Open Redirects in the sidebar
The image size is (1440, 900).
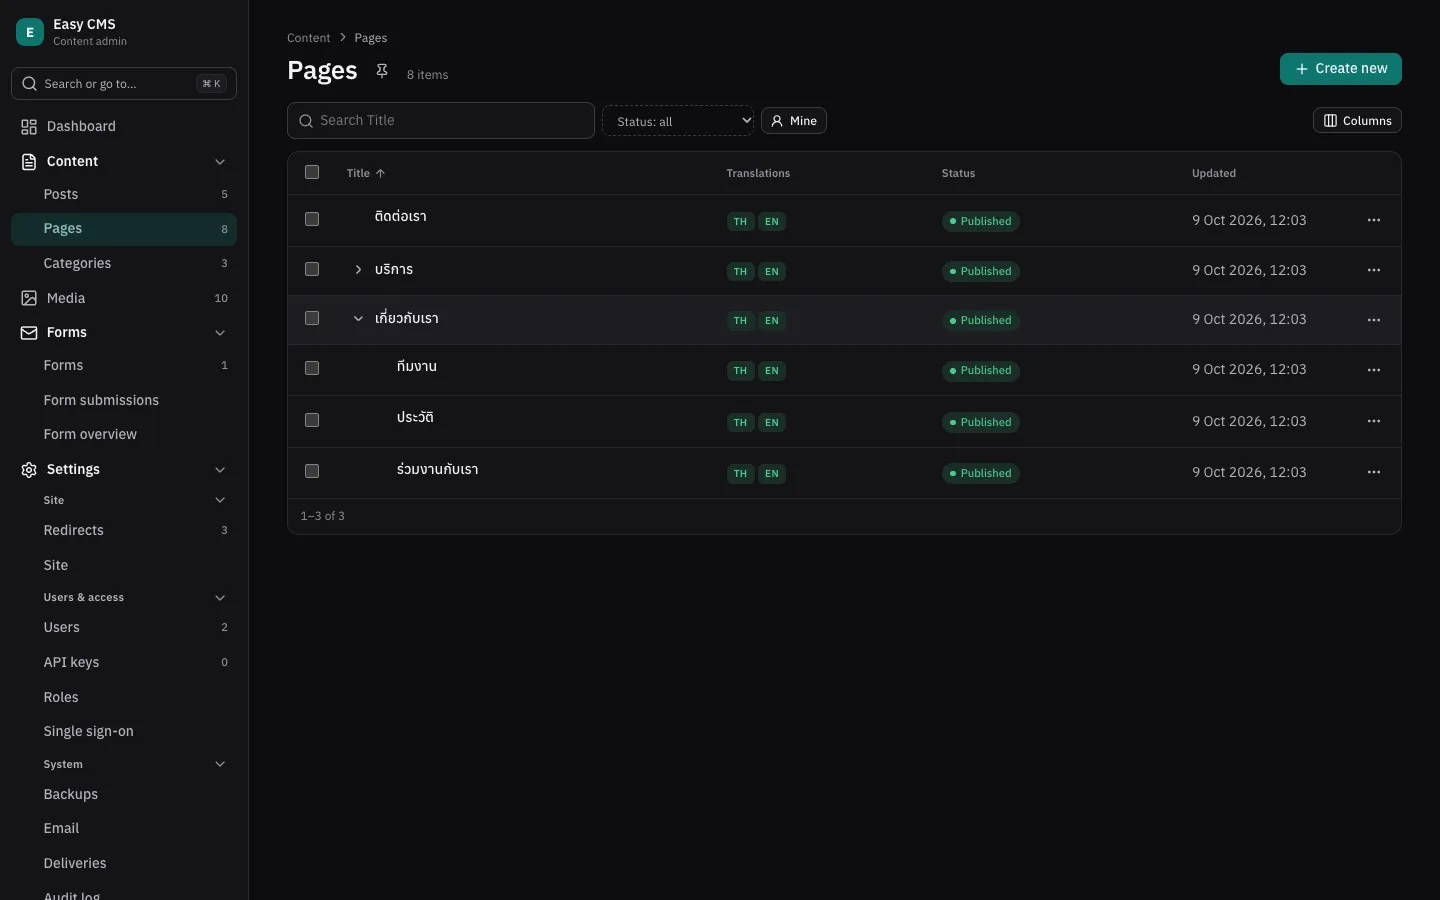point(124,530)
